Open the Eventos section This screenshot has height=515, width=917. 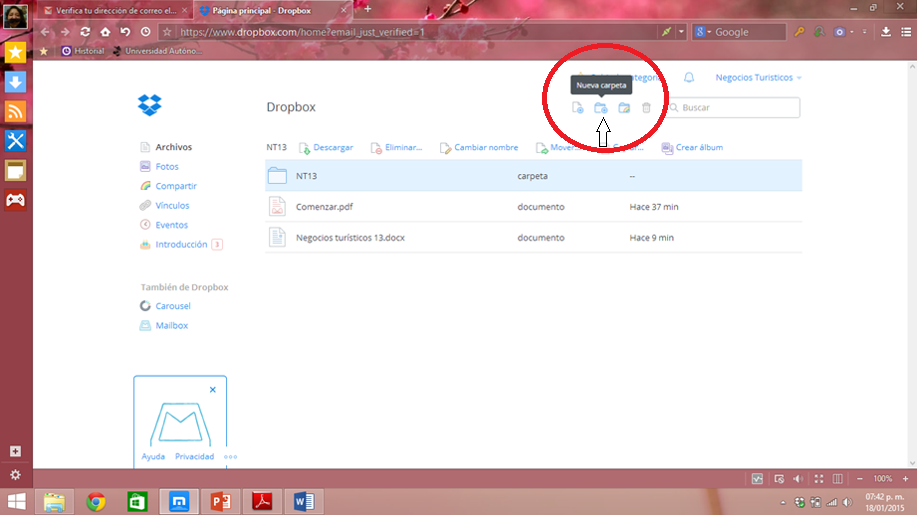click(x=171, y=224)
